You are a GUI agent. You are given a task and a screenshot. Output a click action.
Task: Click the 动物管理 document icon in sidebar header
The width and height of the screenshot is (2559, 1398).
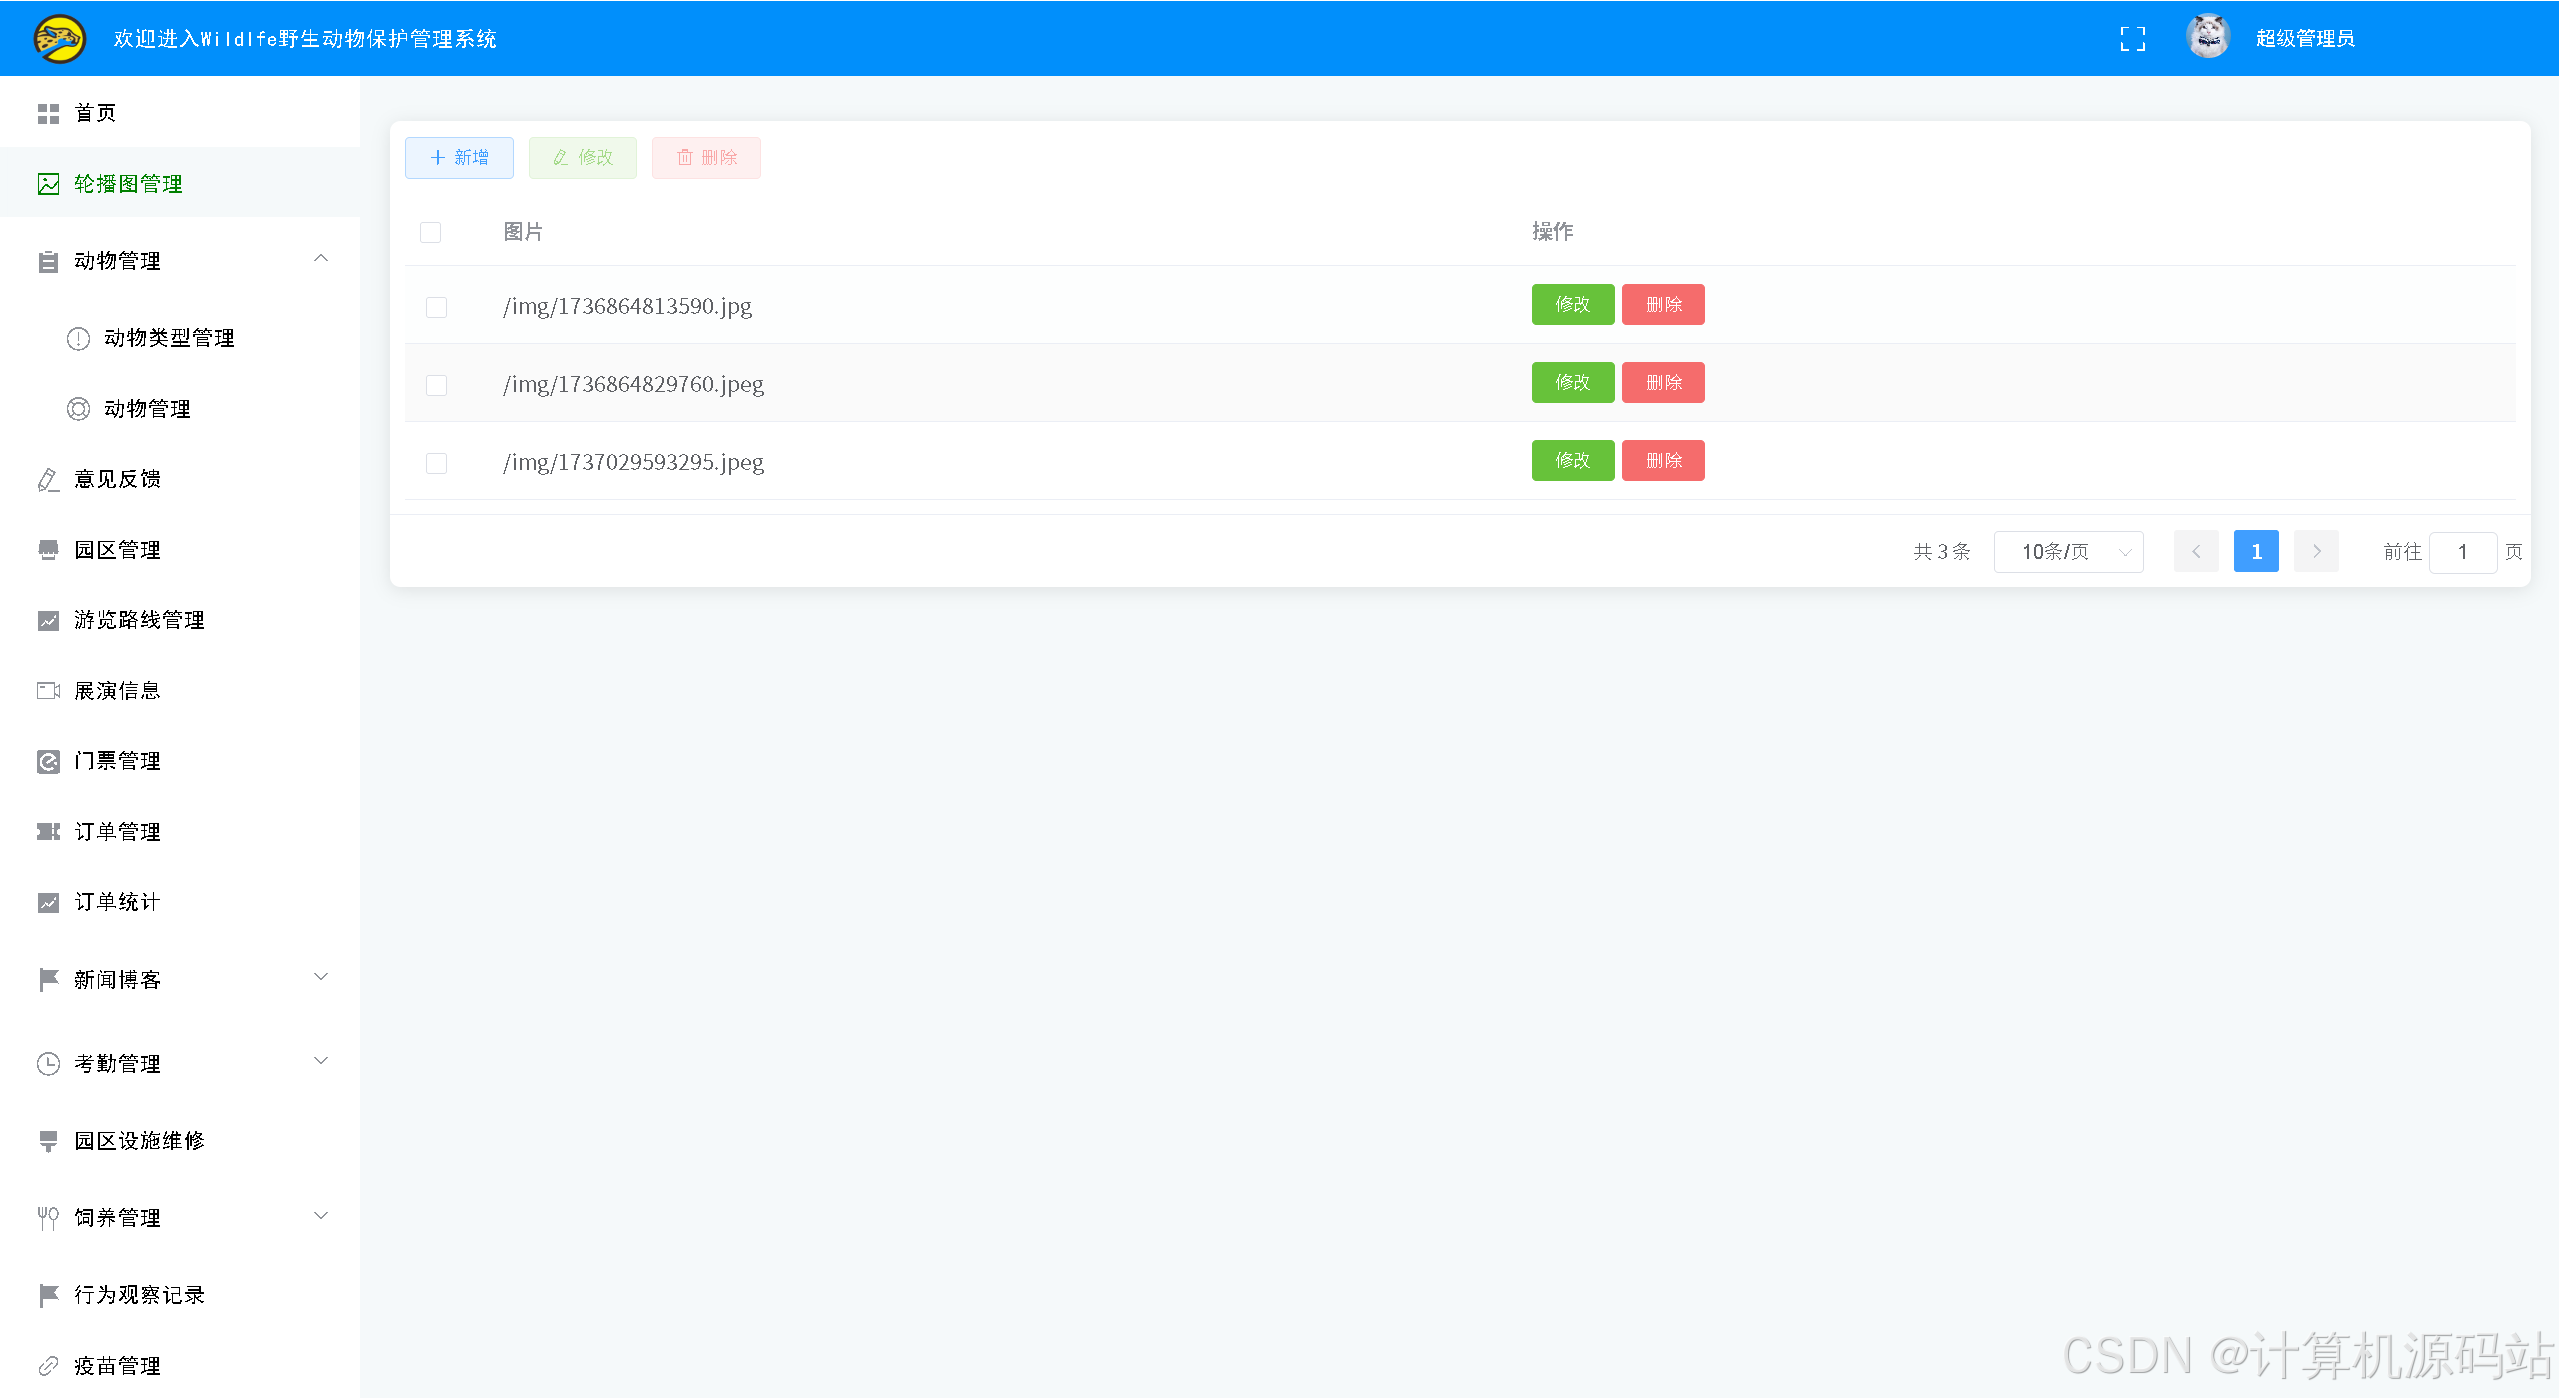(48, 262)
